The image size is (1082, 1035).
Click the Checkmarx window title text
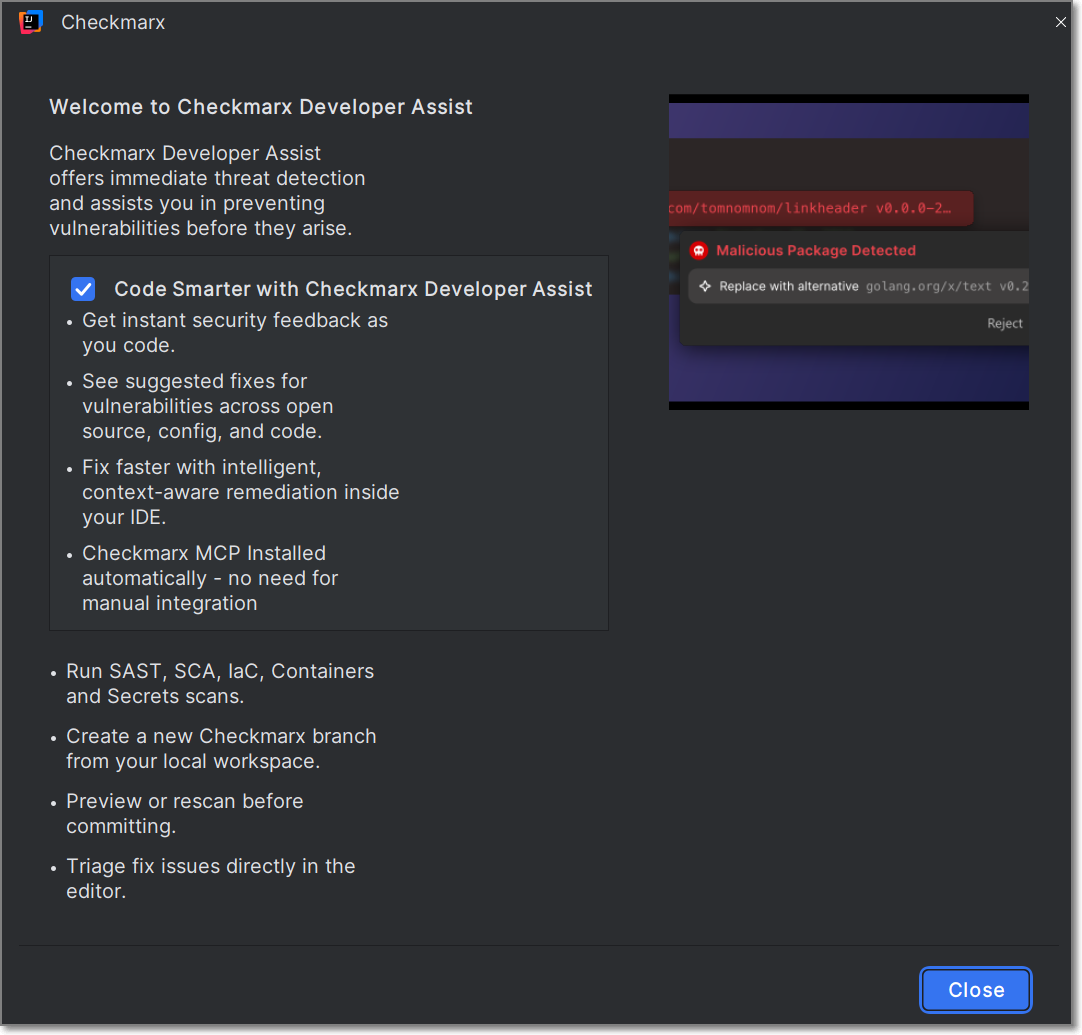113,22
